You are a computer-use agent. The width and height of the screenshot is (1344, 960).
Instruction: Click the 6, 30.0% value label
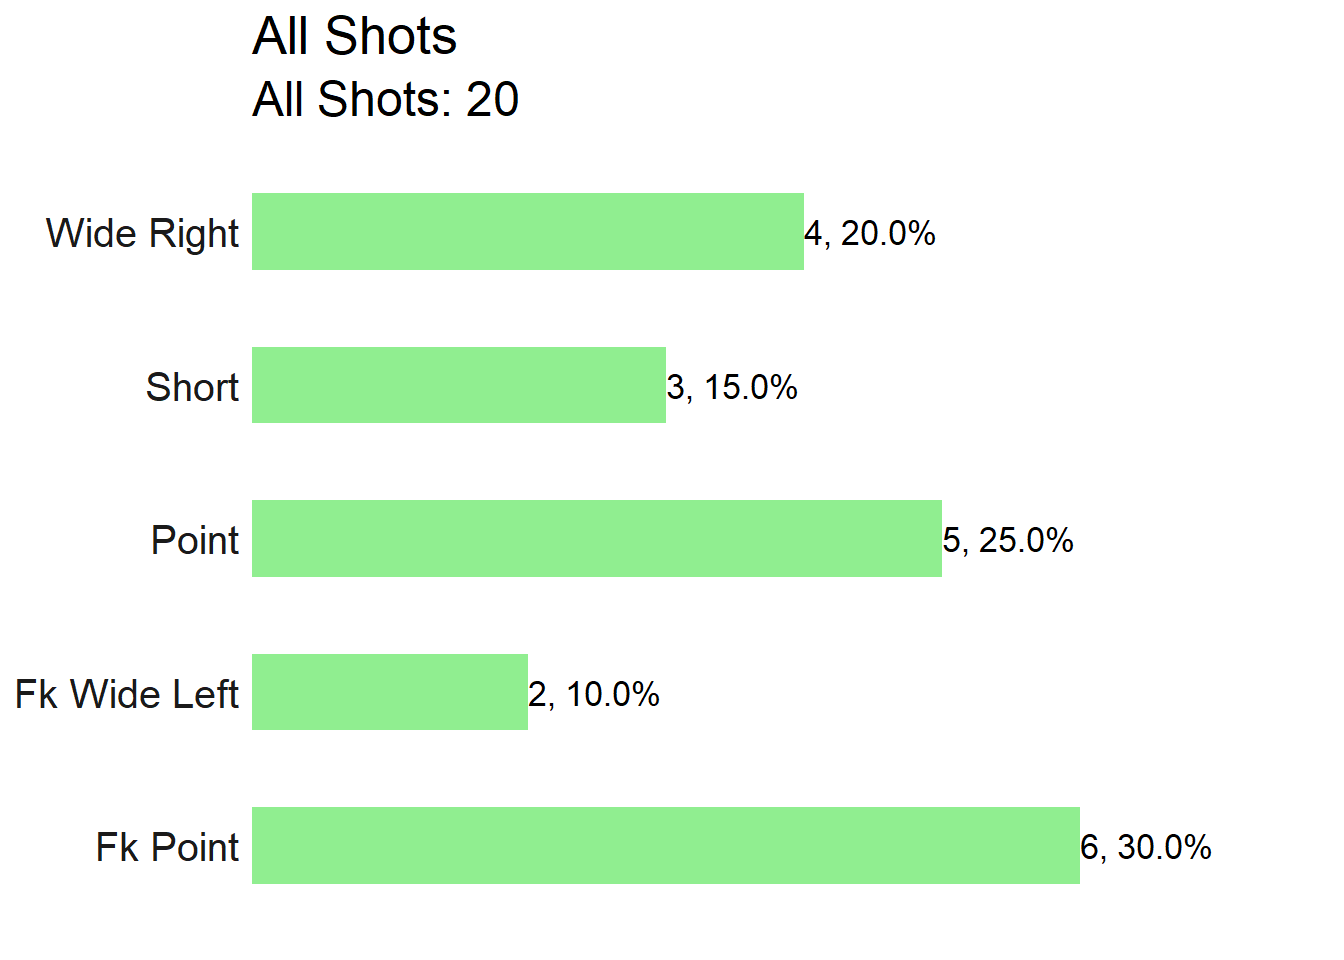tap(1146, 847)
